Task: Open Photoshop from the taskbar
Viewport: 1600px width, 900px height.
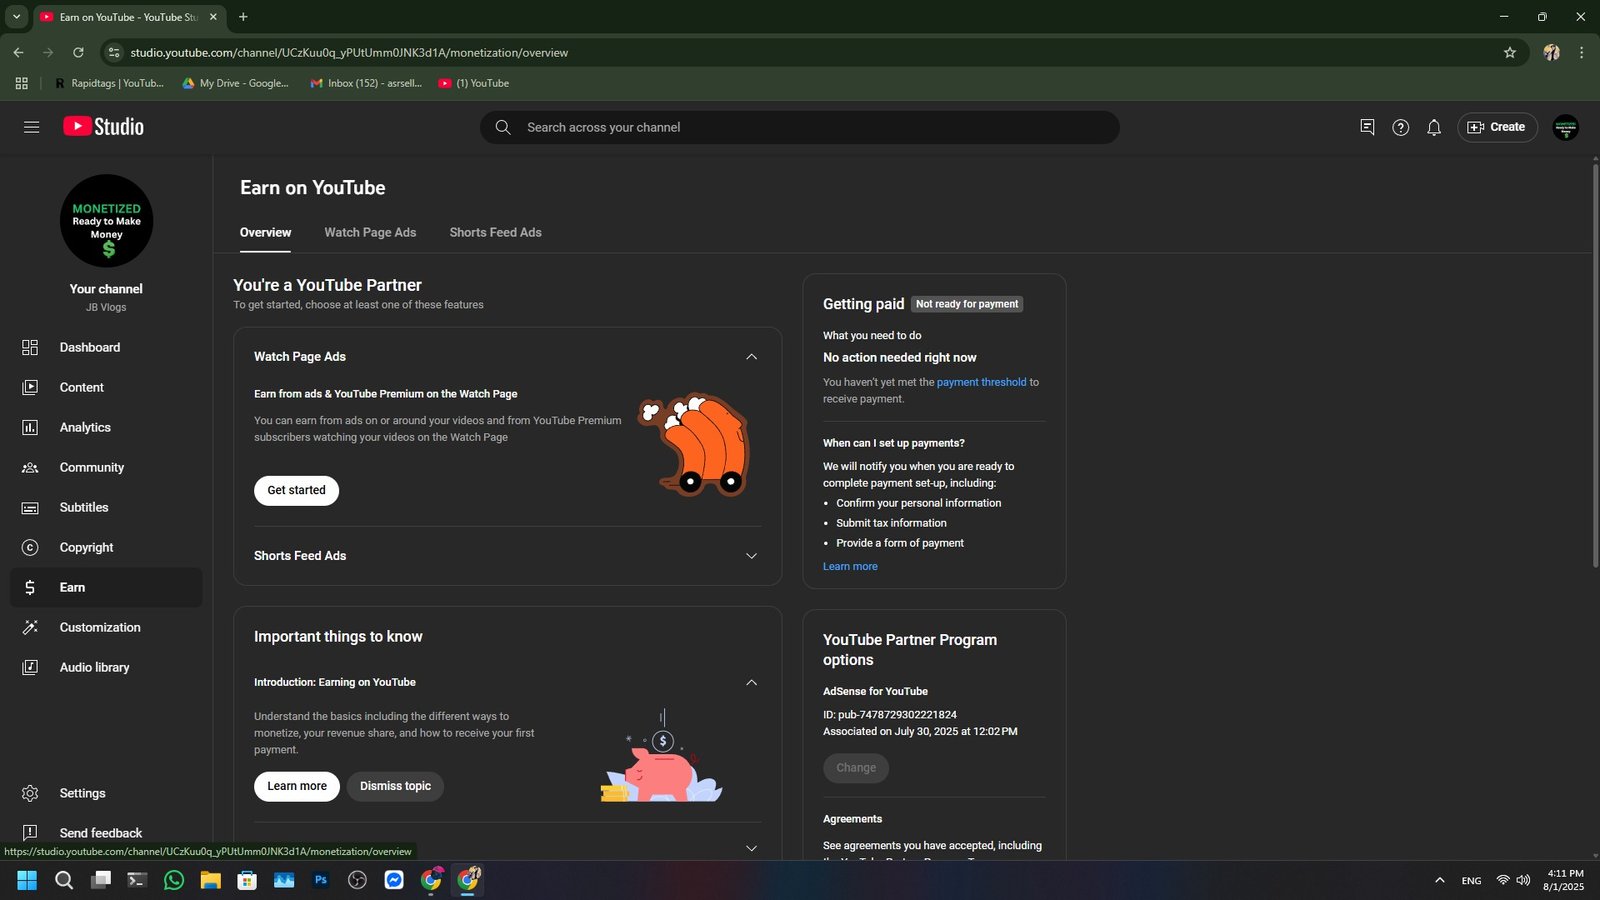Action: [321, 880]
